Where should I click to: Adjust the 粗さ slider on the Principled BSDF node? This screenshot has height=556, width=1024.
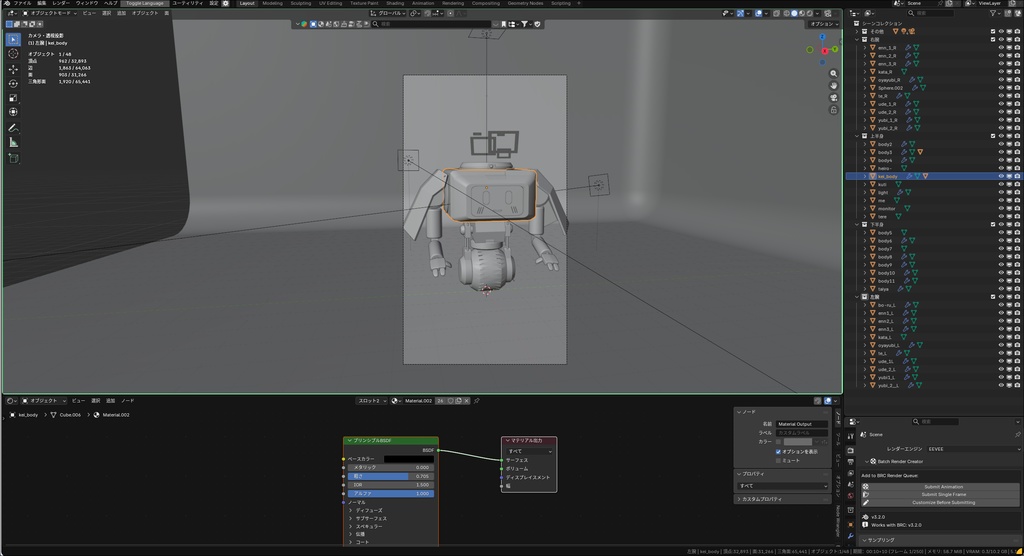coord(390,476)
